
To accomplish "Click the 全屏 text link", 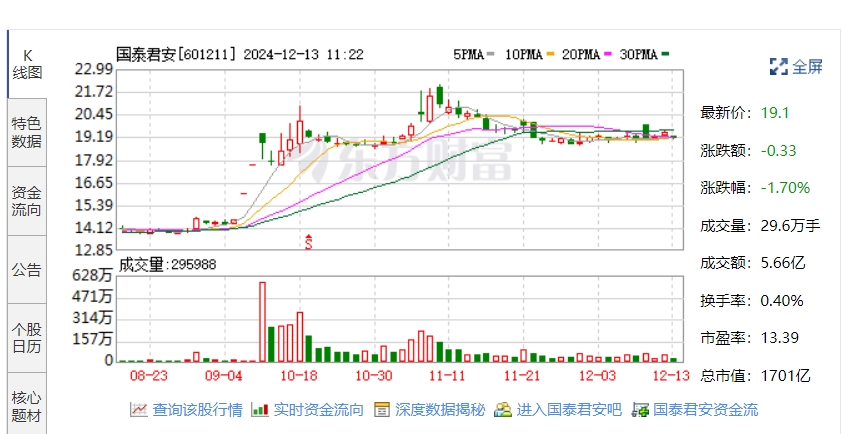I will [808, 67].
